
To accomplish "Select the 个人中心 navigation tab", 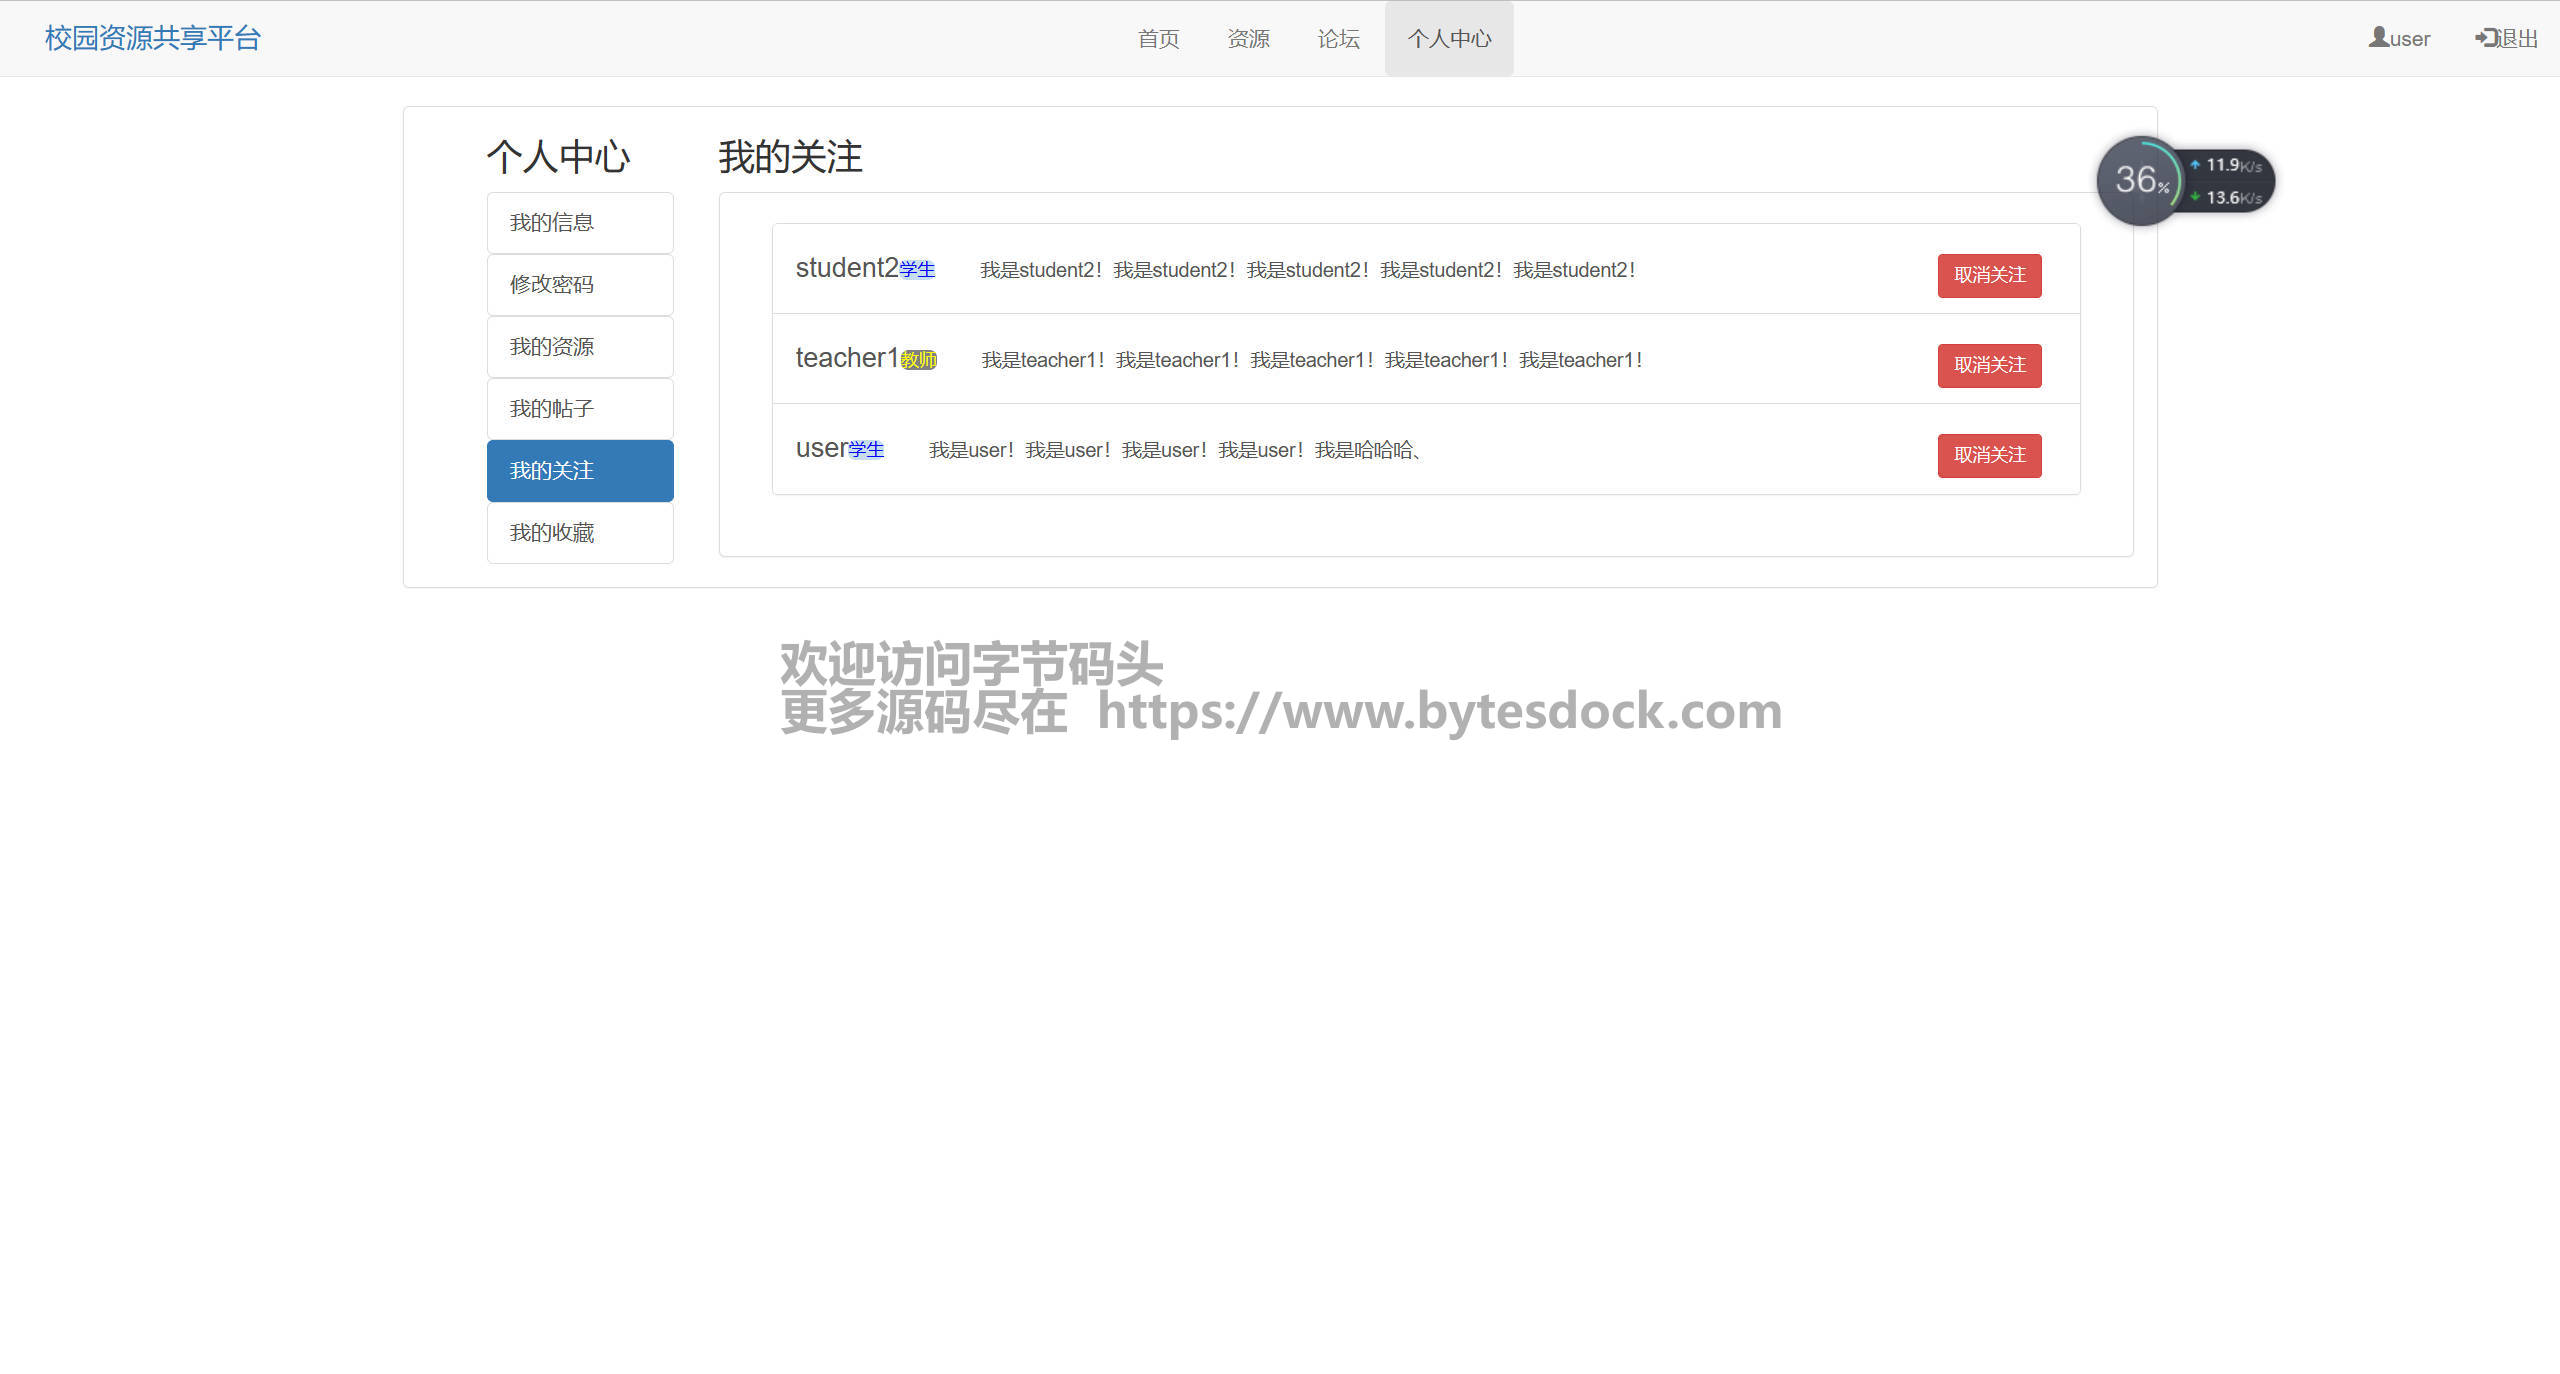I will pyautogui.click(x=1449, y=39).
